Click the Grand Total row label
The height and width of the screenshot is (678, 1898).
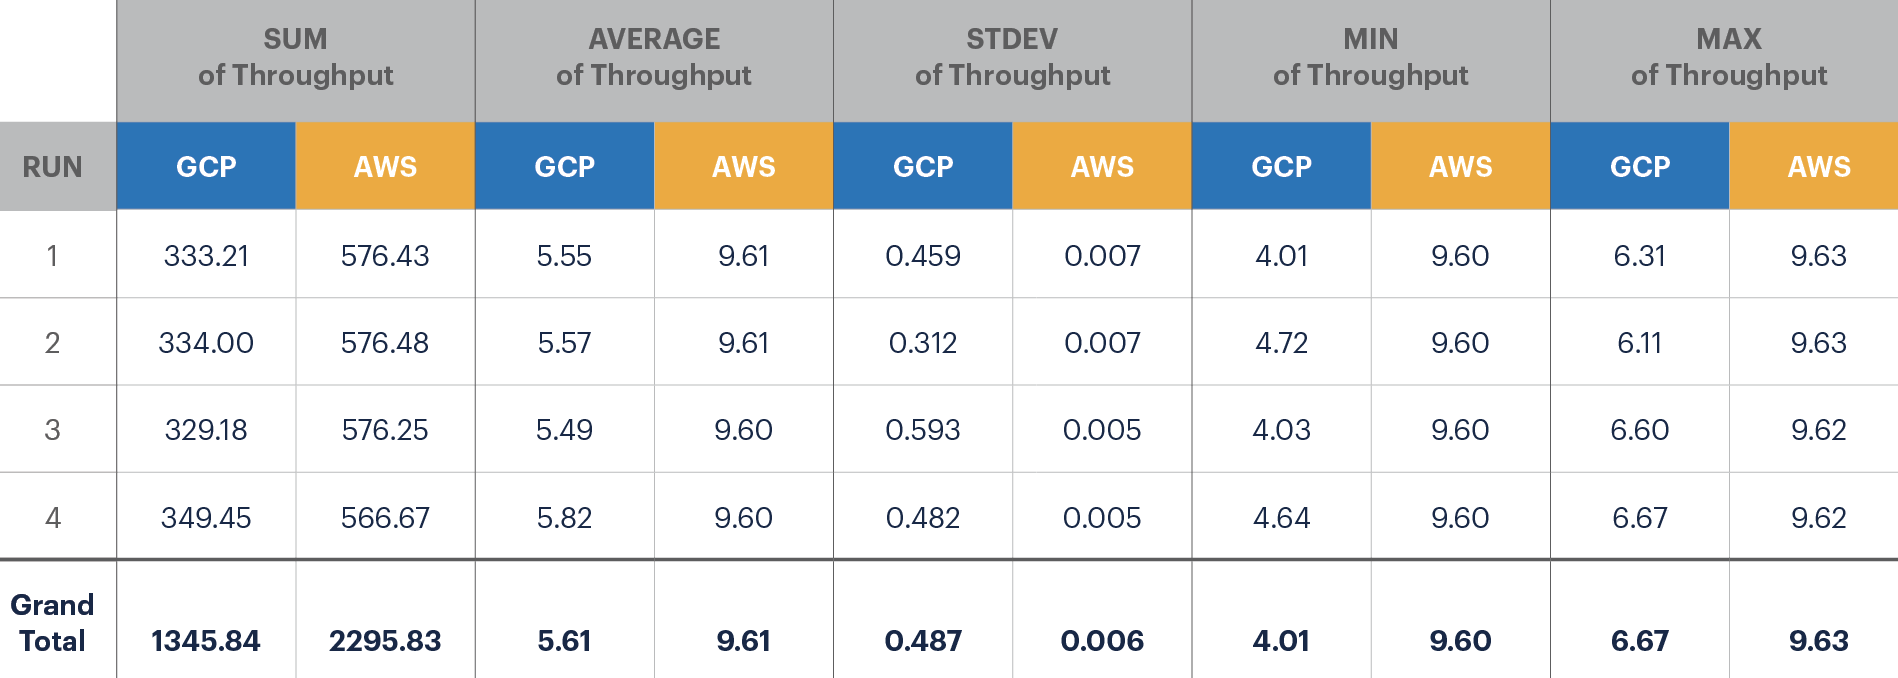(x=53, y=622)
